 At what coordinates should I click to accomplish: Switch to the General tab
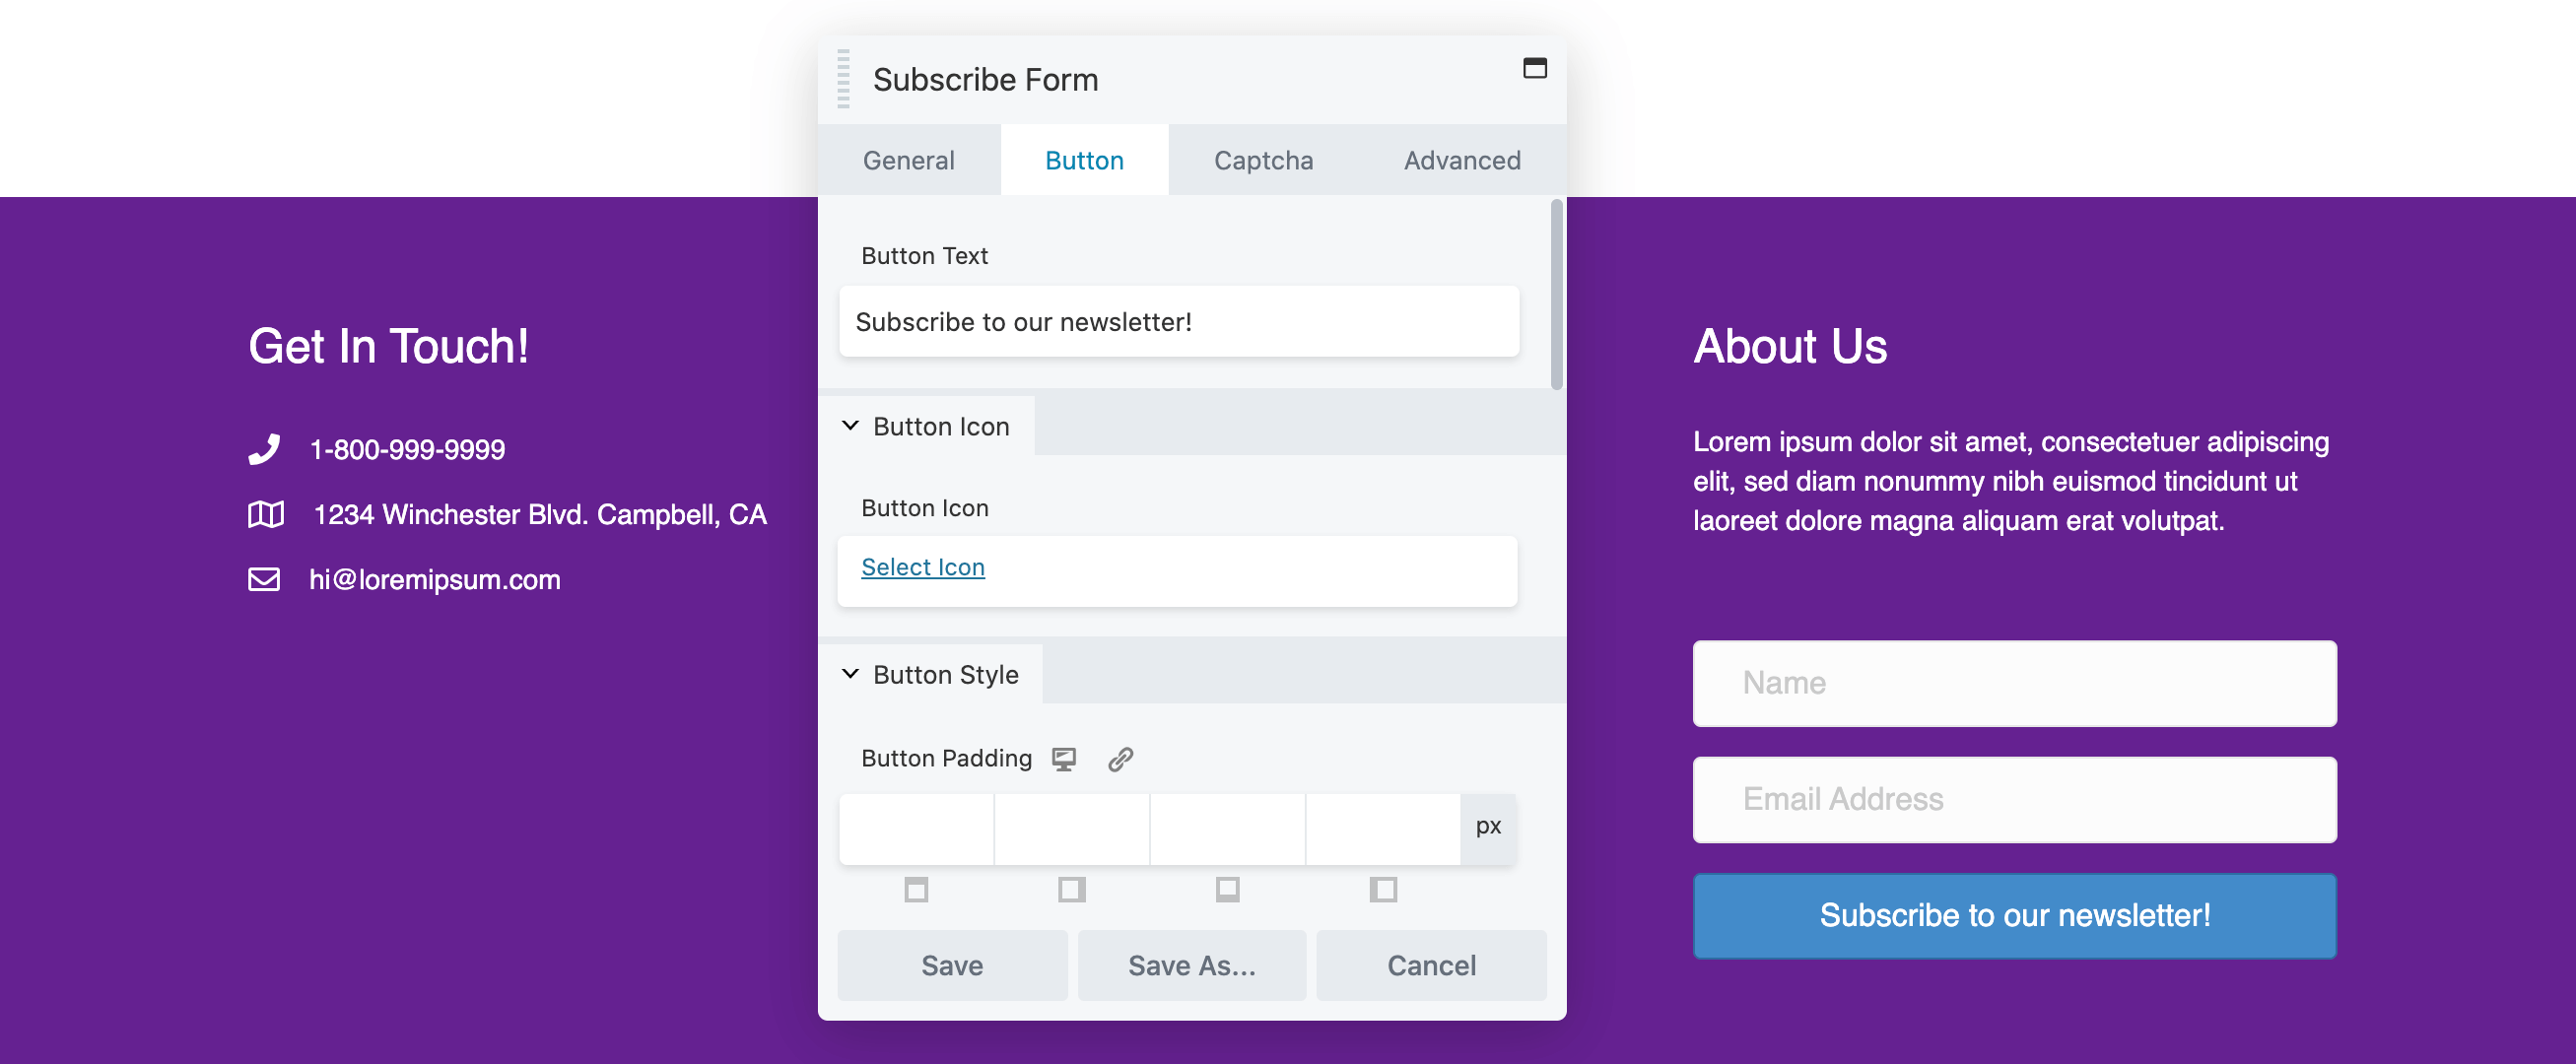coord(908,160)
